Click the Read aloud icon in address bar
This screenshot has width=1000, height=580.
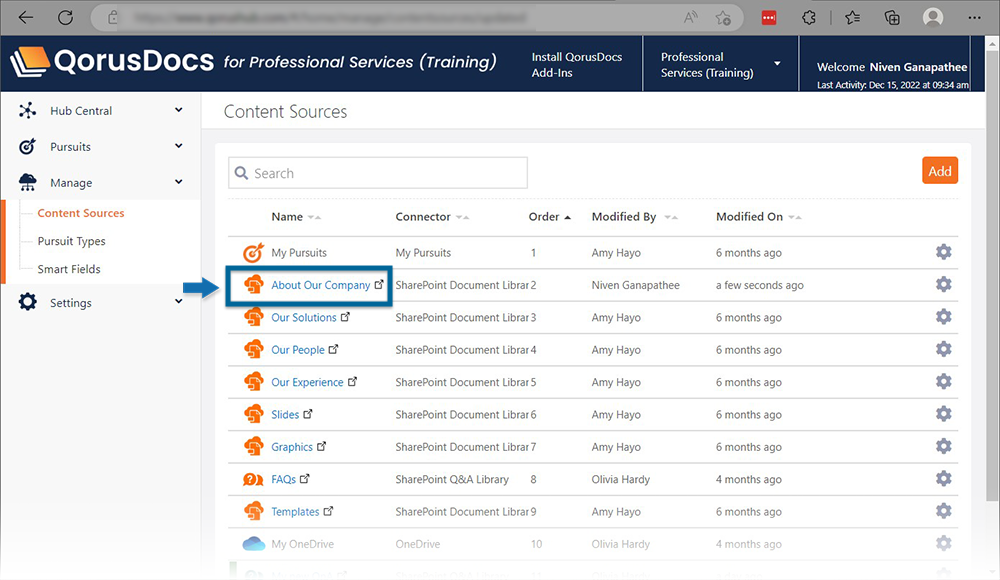[x=690, y=18]
